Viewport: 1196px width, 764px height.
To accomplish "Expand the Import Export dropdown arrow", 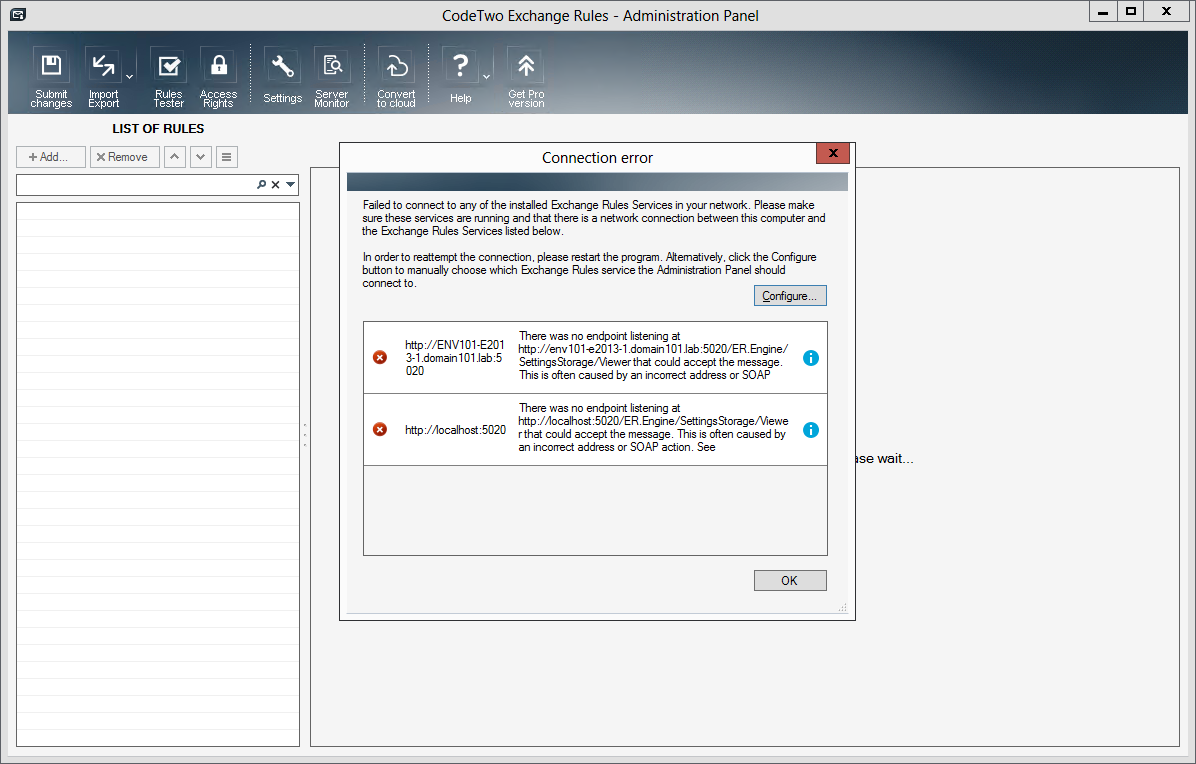I will click(x=129, y=76).
